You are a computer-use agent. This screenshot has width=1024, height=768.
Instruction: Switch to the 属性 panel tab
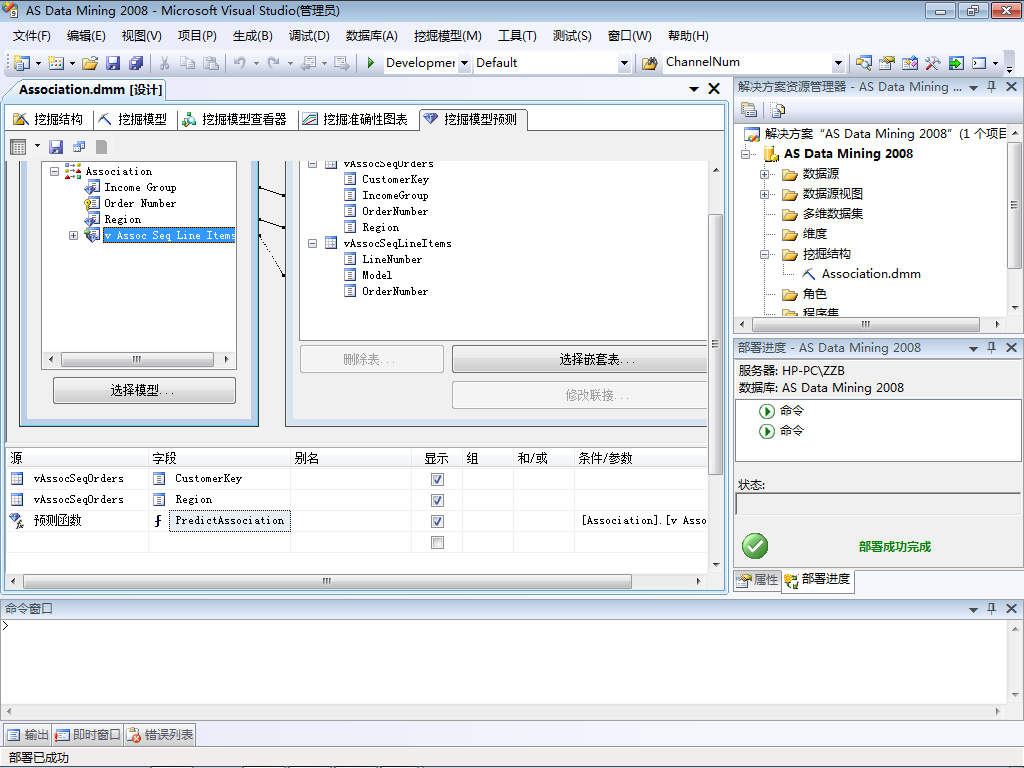point(758,579)
